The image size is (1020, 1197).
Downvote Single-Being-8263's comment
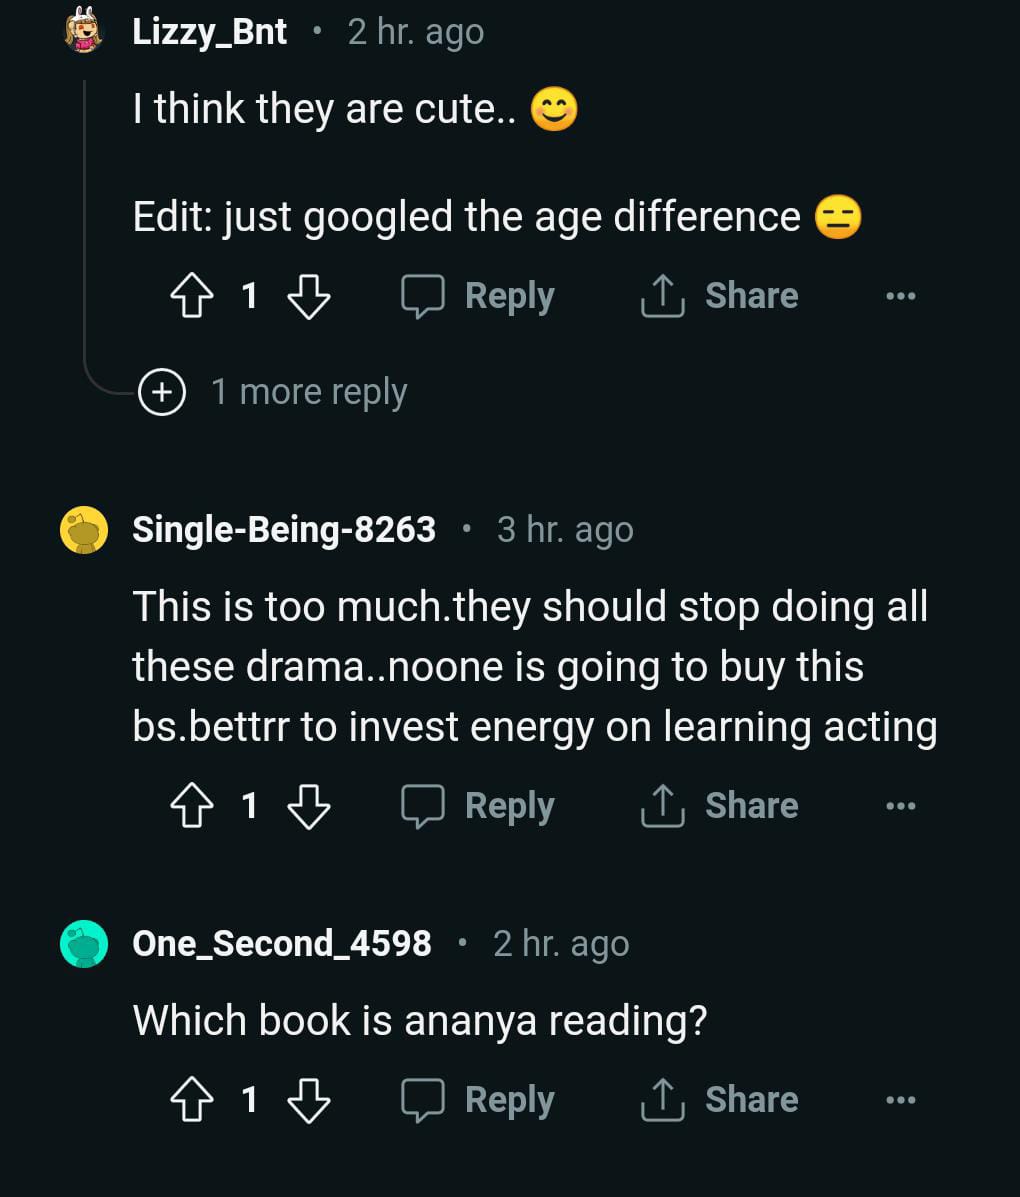coord(308,806)
